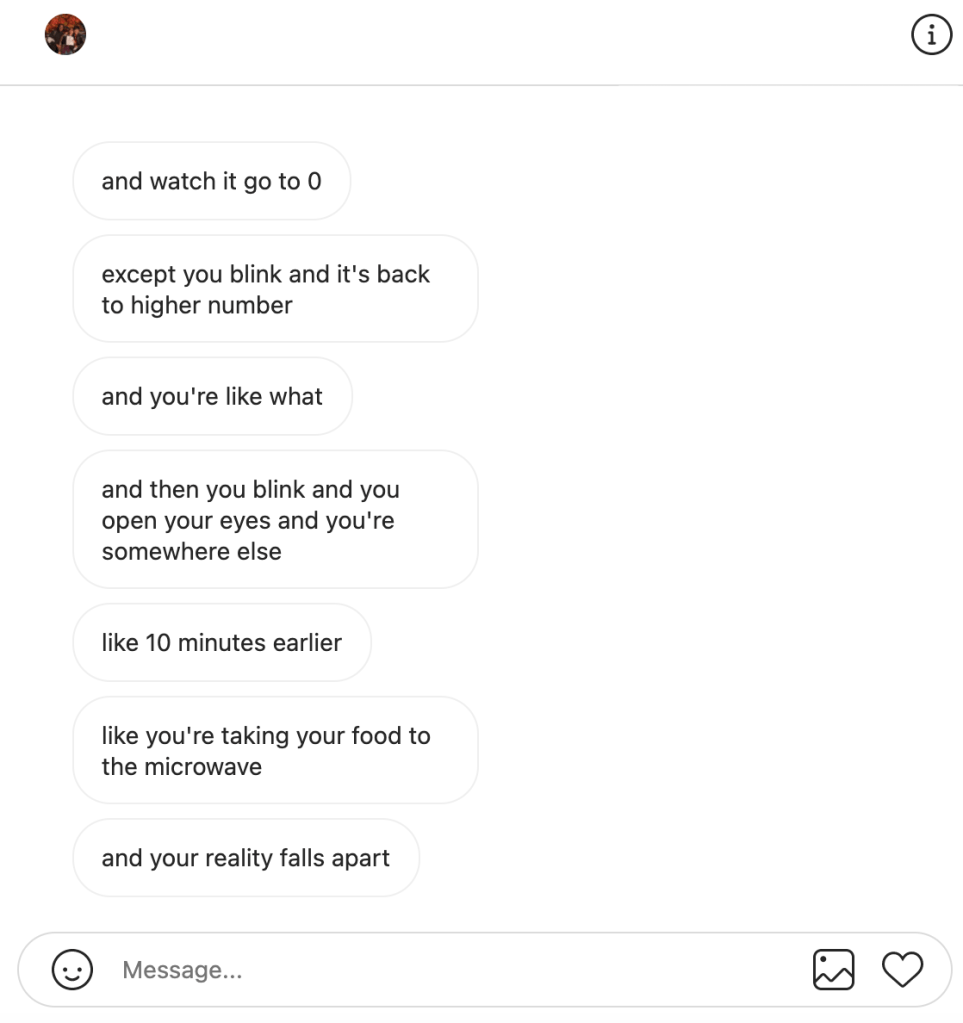This screenshot has height=1023, width=963.
Task: Send a like with the heart icon
Action: point(902,970)
